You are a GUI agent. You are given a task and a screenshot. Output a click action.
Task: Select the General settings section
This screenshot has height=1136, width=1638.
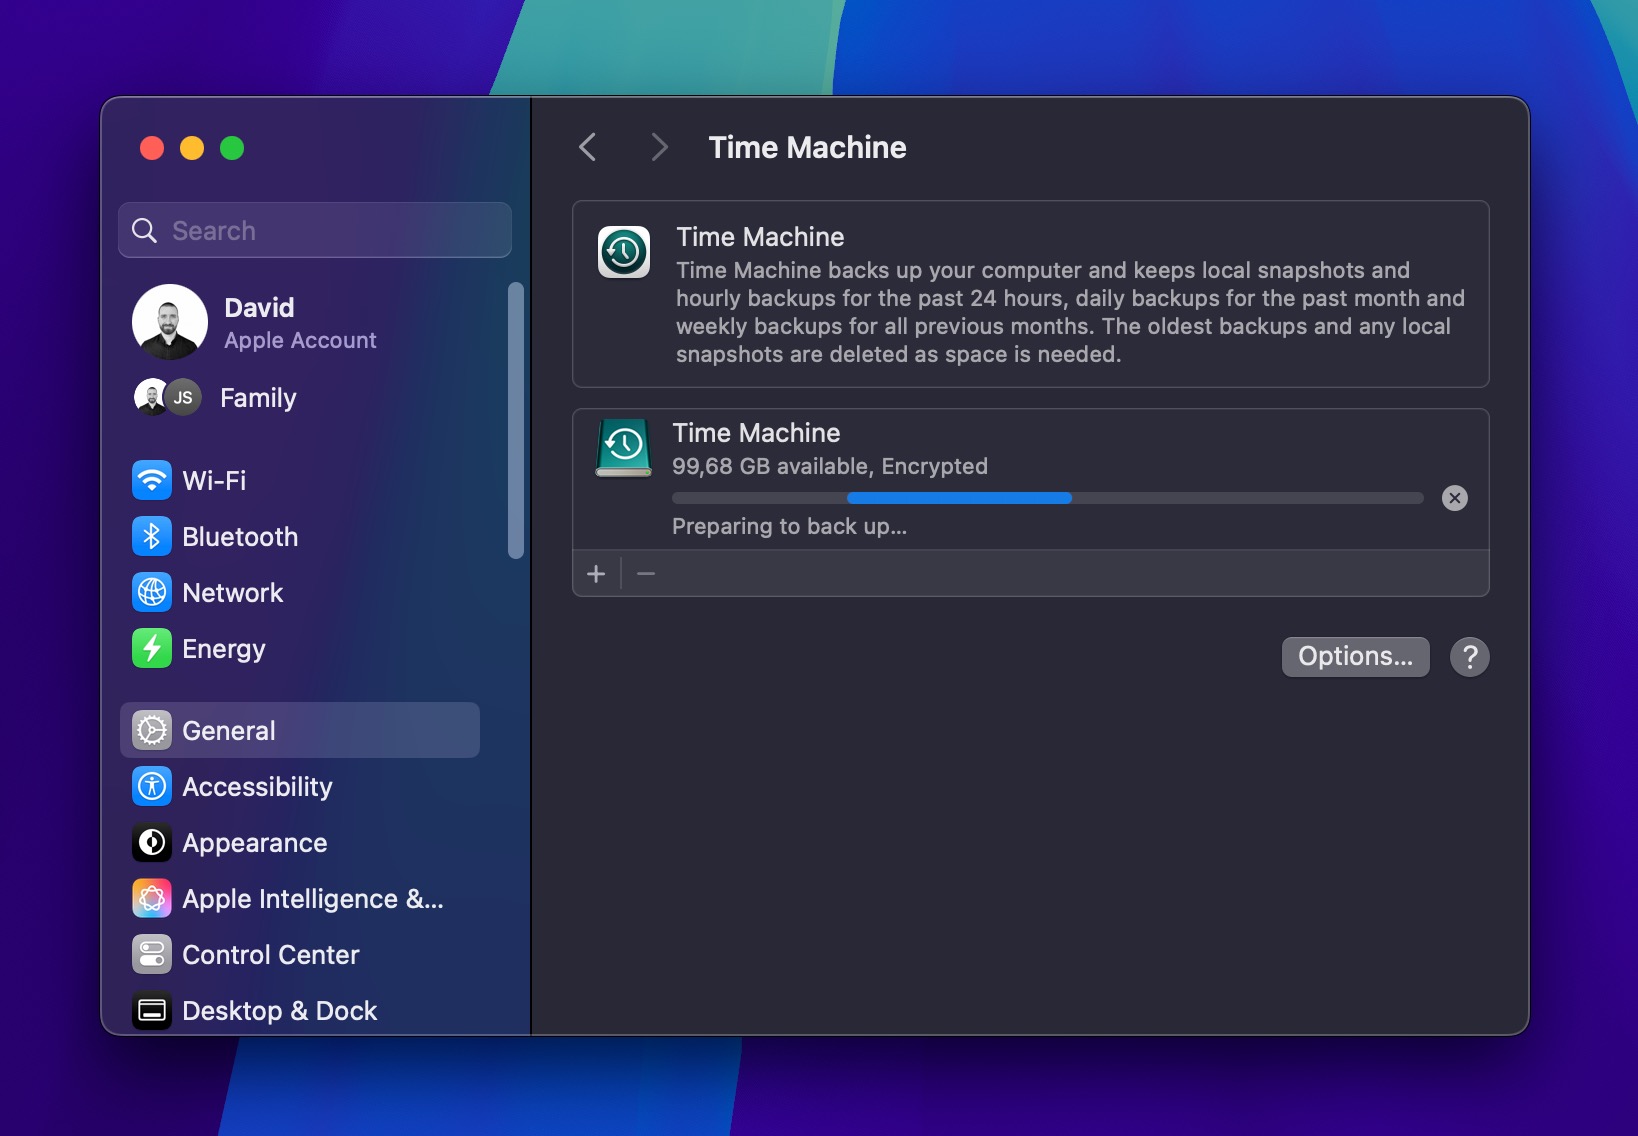[228, 730]
